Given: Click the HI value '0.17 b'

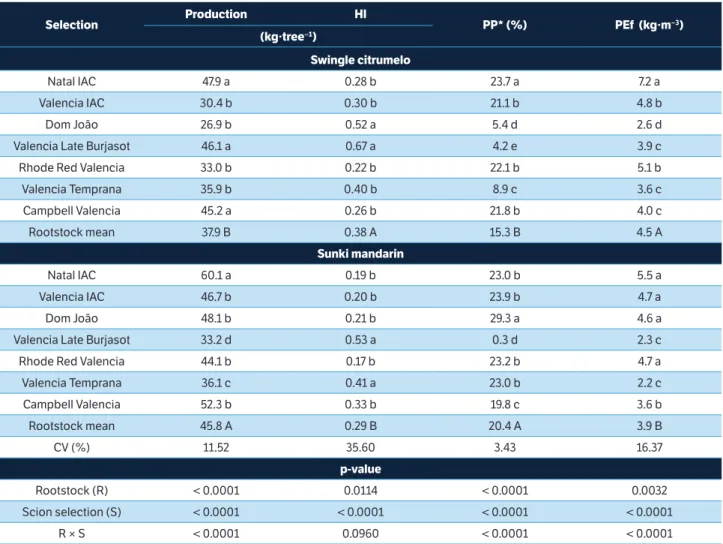Looking at the screenshot, I should 360,361.
